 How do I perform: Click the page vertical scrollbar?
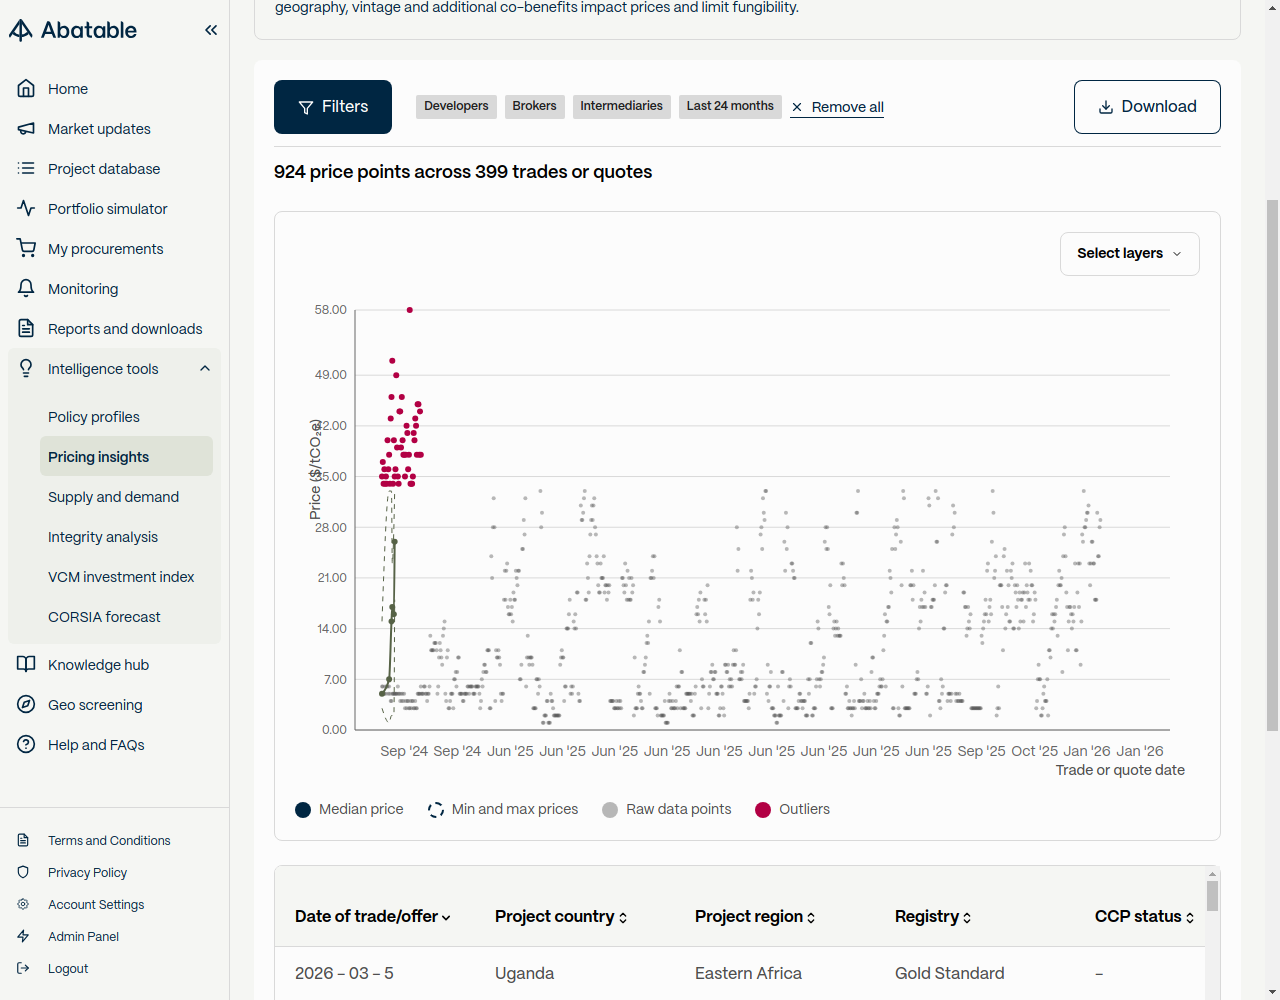point(1272,465)
